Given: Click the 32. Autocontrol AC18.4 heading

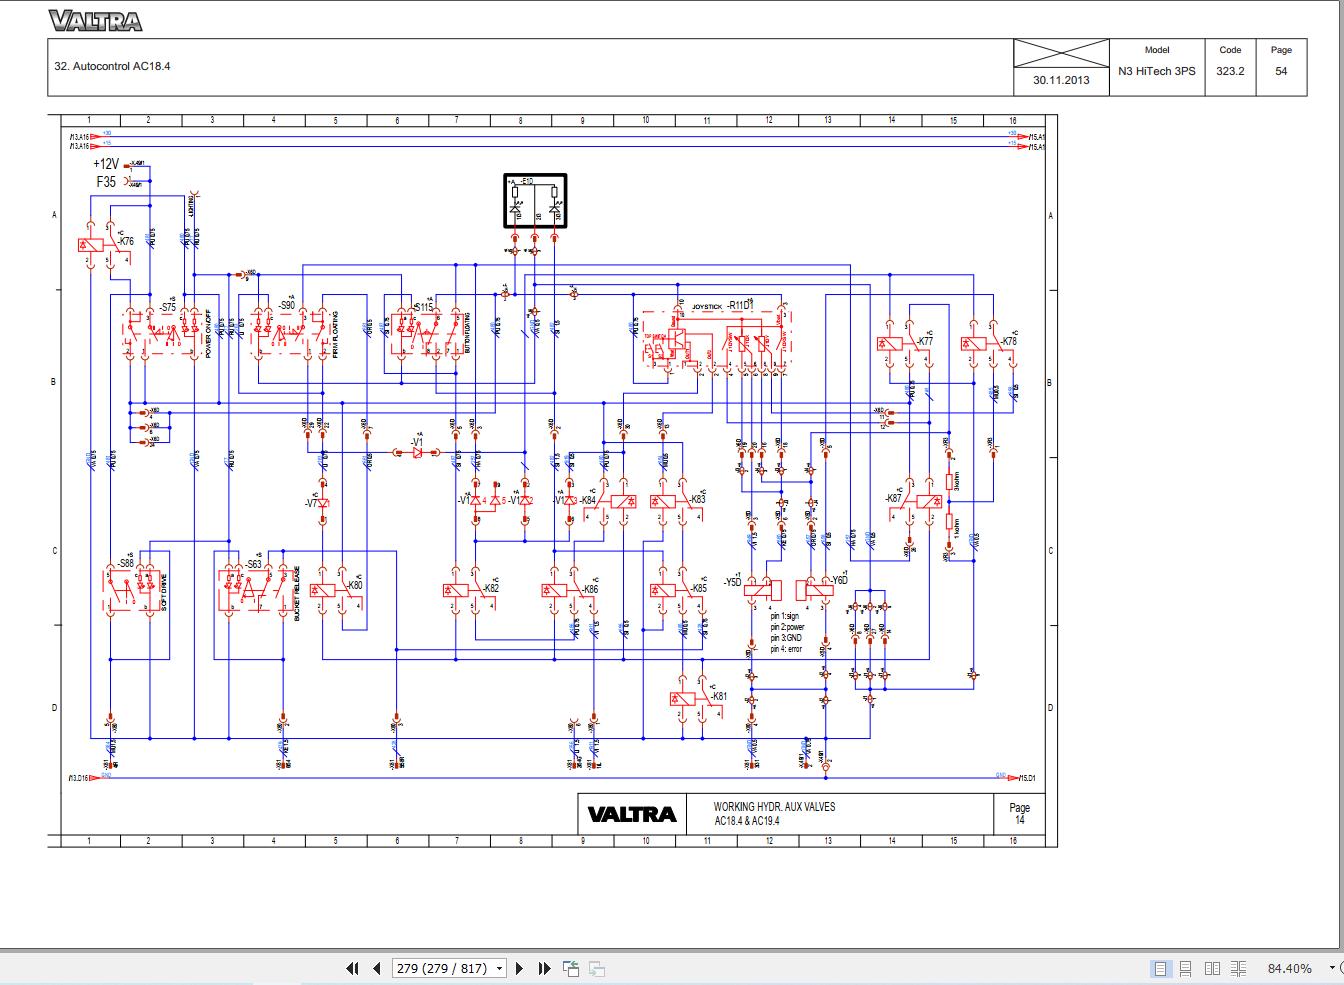Looking at the screenshot, I should pyautogui.click(x=112, y=66).
